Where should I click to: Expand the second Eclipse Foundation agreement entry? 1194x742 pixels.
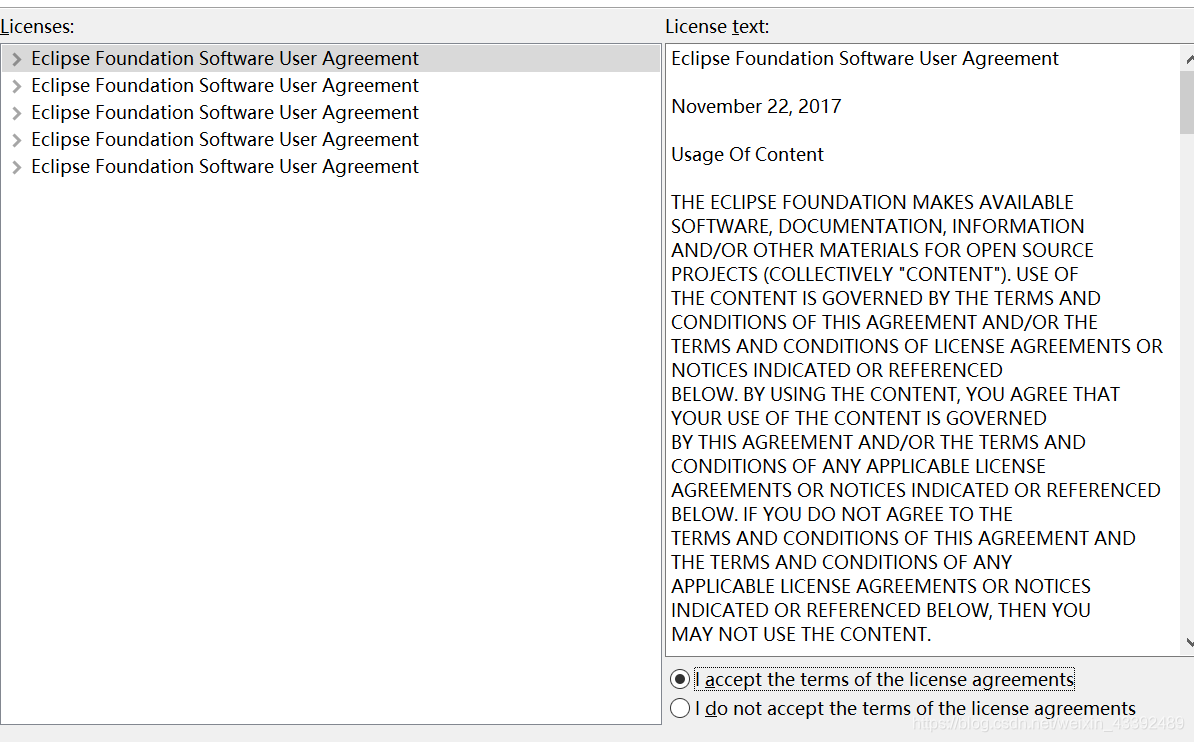click(17, 86)
